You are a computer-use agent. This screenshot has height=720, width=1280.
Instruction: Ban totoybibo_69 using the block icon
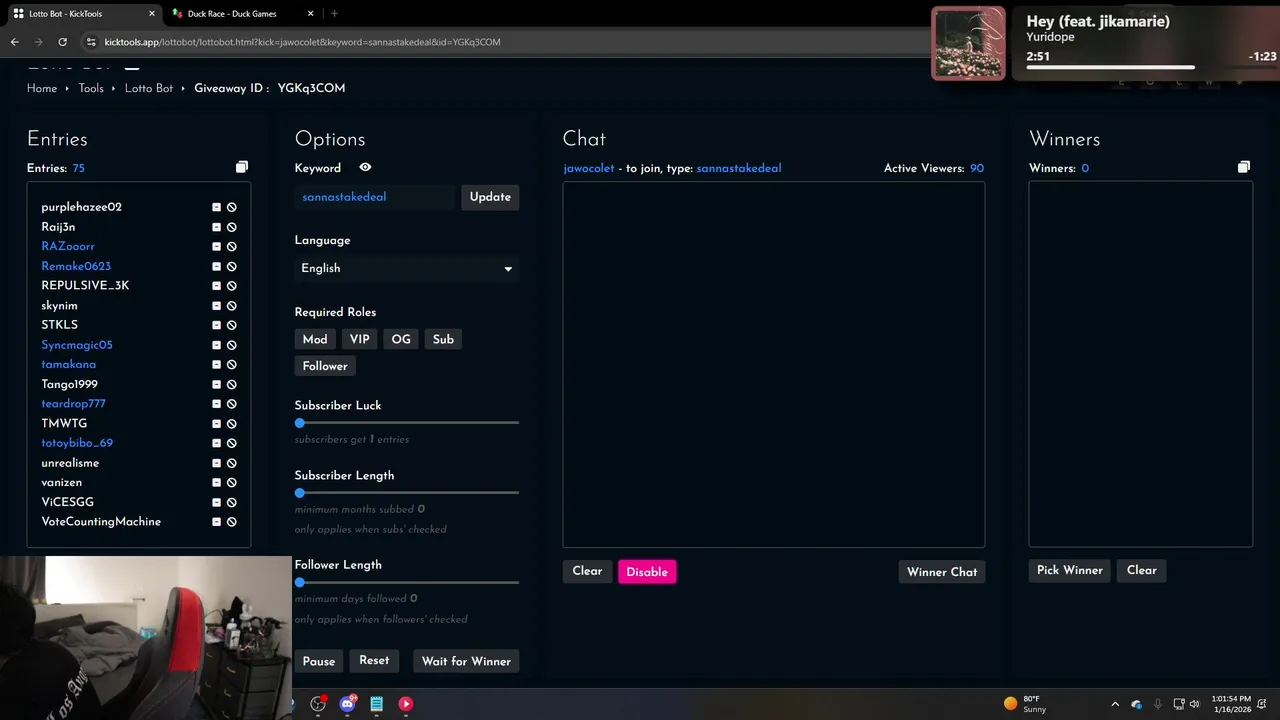(231, 443)
